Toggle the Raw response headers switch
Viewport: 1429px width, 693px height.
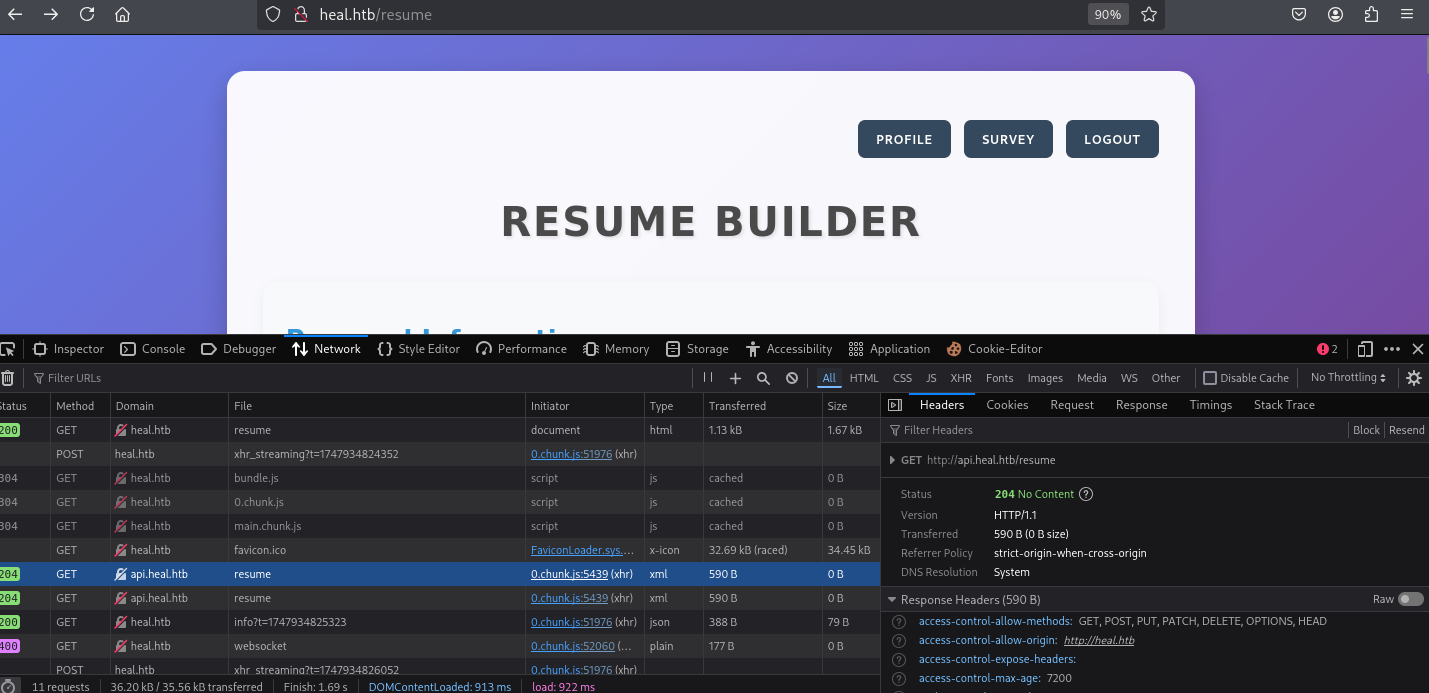[x=1410, y=599]
